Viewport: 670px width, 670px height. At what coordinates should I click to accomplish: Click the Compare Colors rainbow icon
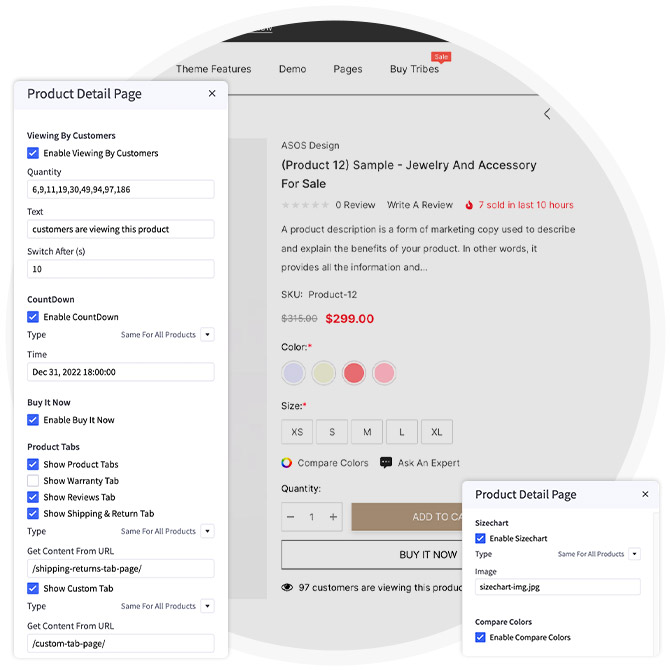287,463
